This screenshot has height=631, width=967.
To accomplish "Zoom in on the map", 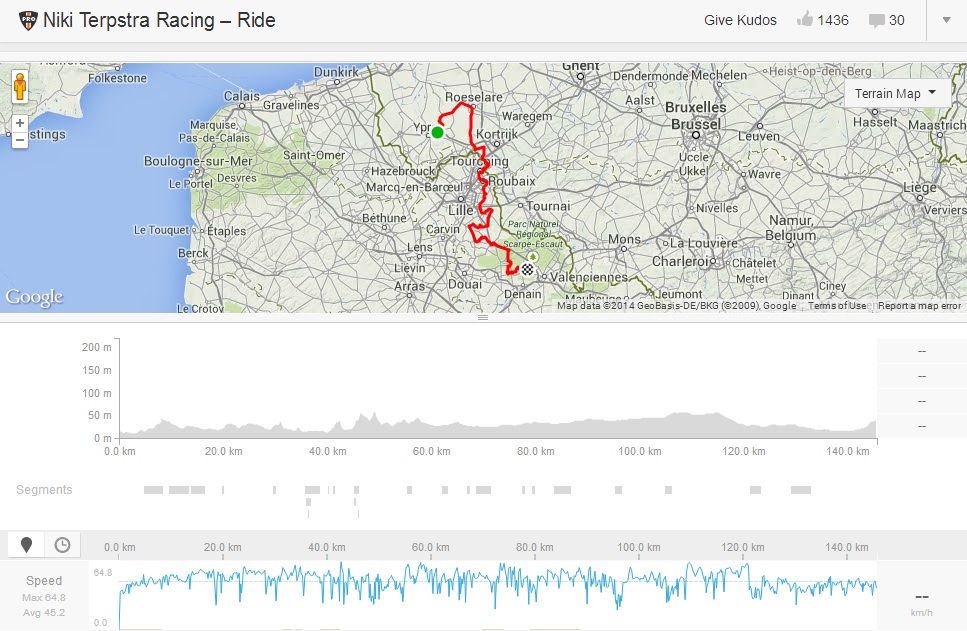I will pos(19,123).
